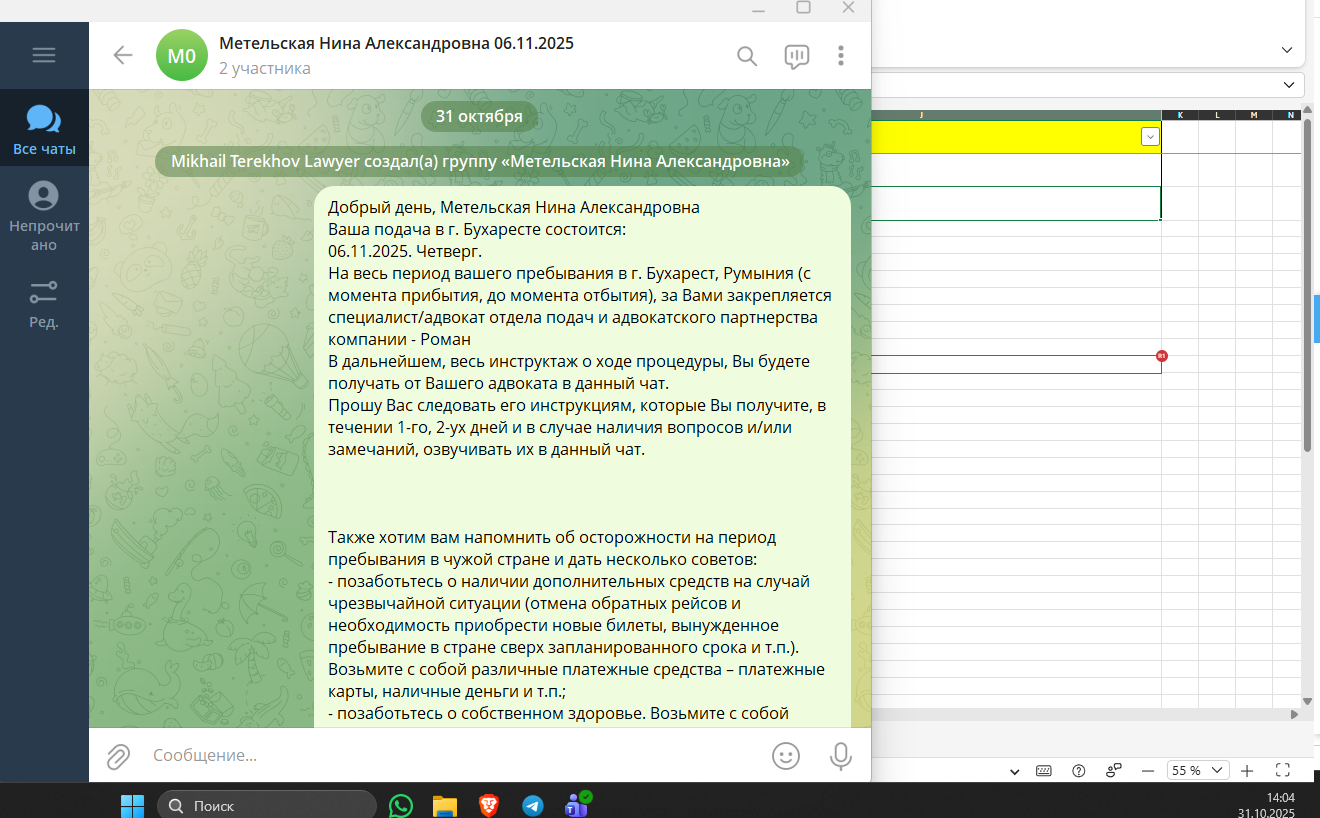Image resolution: width=1320 pixels, height=818 pixels.
Task: Select column M header in Excel
Action: tap(1254, 115)
